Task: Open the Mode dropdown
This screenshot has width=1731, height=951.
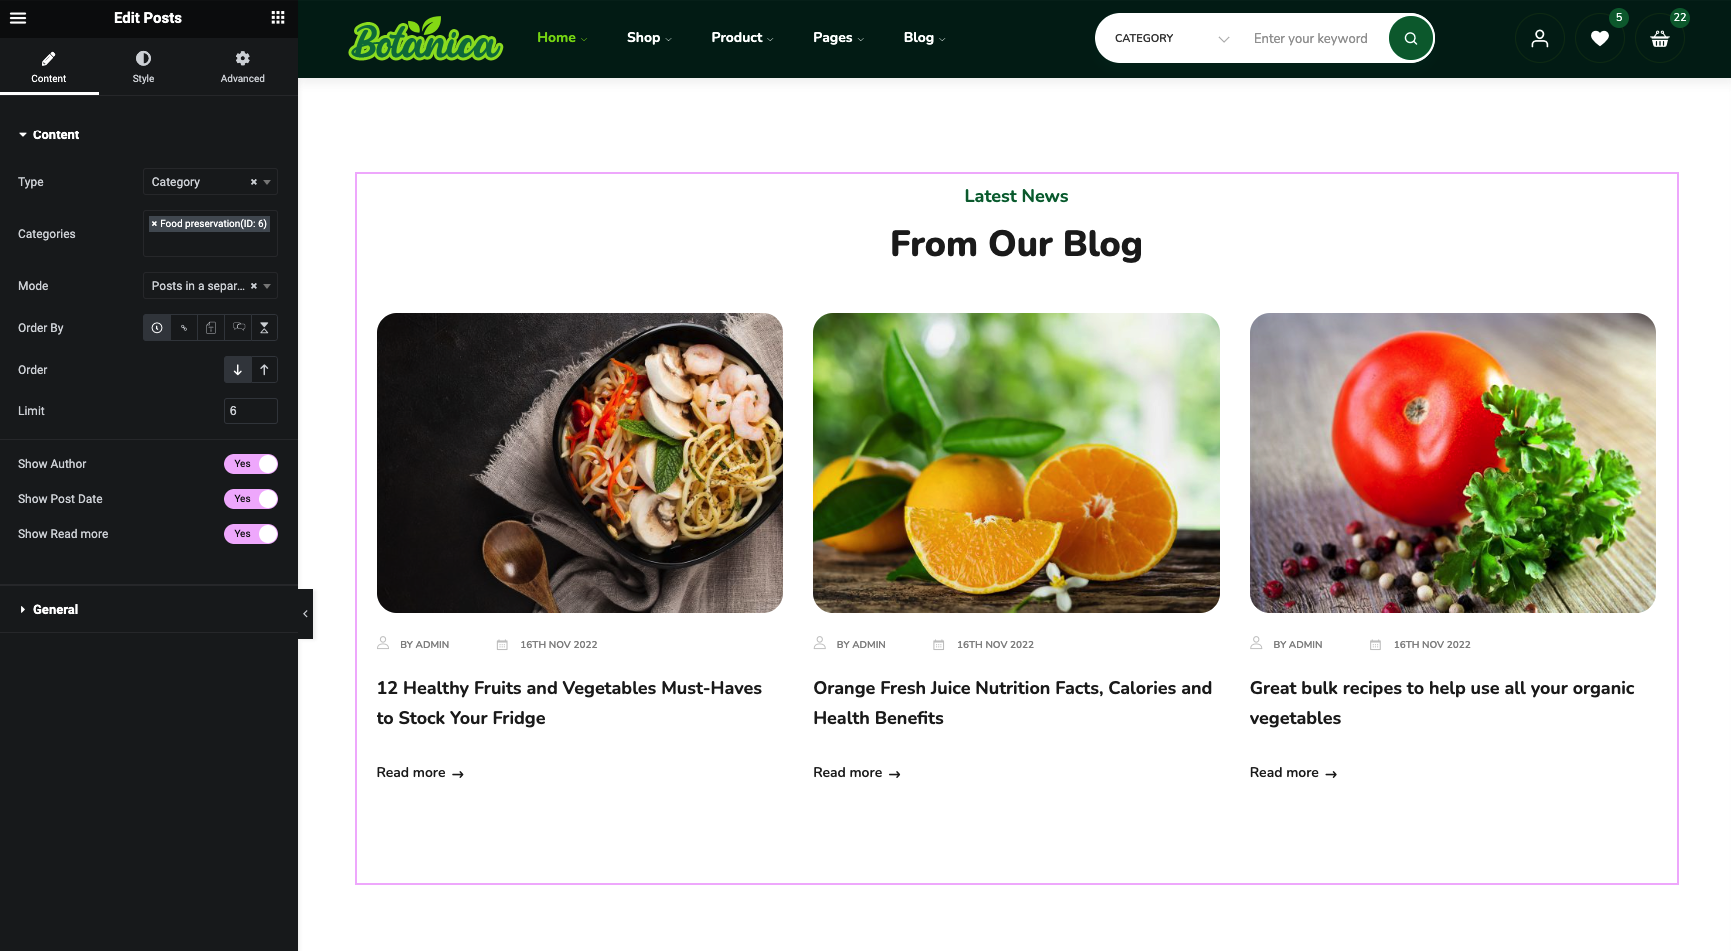Action: pyautogui.click(x=210, y=286)
